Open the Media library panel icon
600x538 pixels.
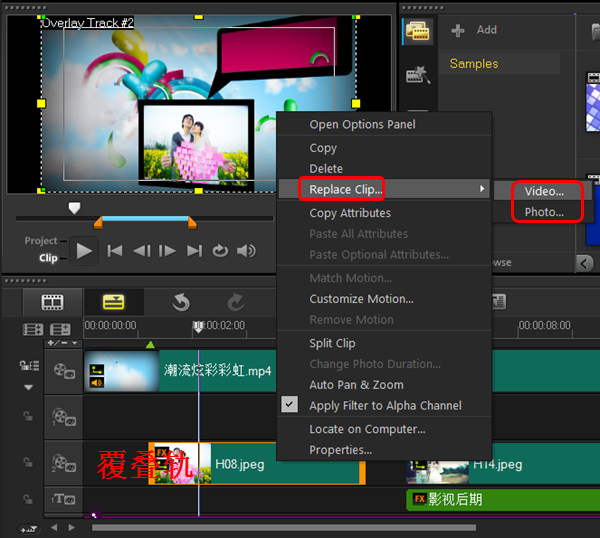[x=417, y=31]
